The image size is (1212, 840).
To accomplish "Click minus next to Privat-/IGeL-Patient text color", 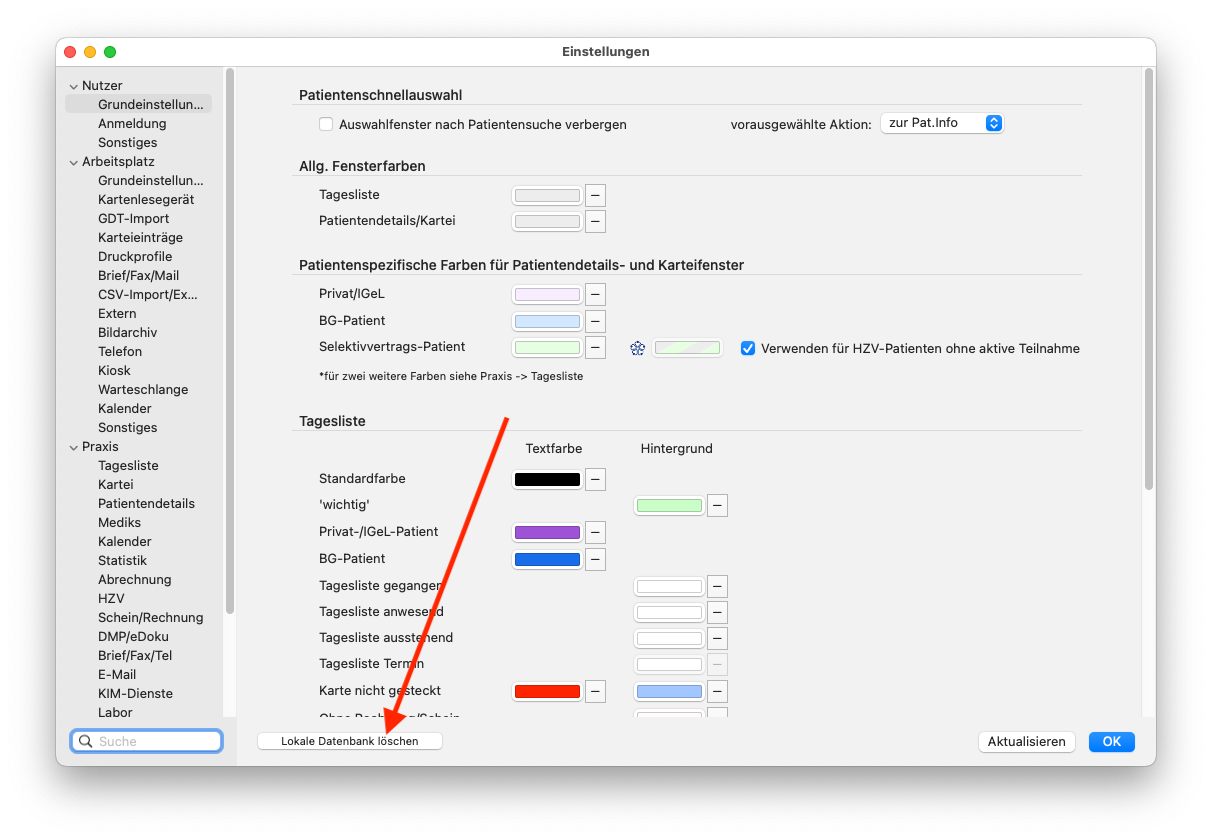I will pyautogui.click(x=596, y=532).
